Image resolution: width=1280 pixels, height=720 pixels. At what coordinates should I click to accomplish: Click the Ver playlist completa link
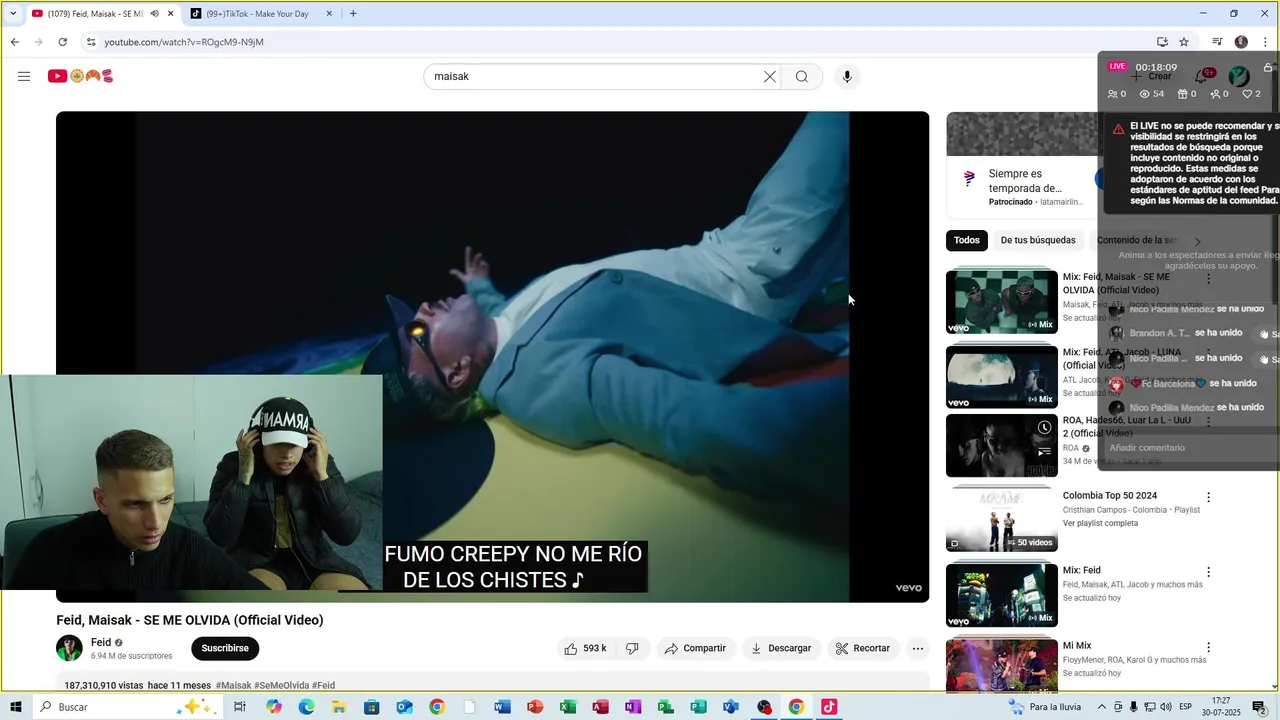click(x=1100, y=523)
